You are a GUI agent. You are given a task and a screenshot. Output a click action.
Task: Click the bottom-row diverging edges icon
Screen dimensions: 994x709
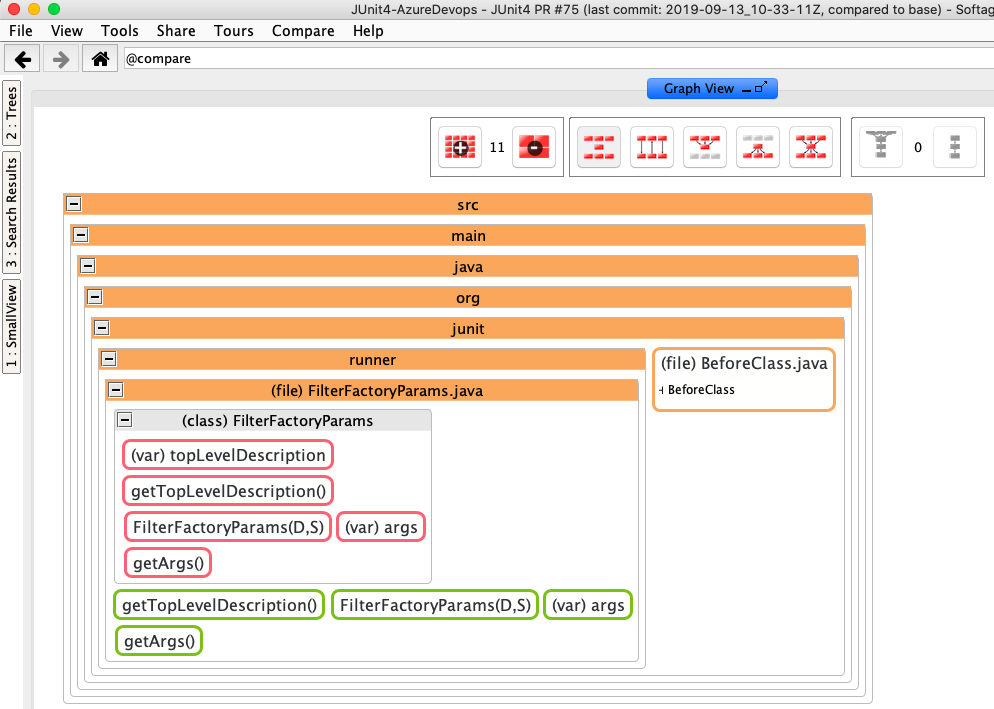click(x=758, y=148)
